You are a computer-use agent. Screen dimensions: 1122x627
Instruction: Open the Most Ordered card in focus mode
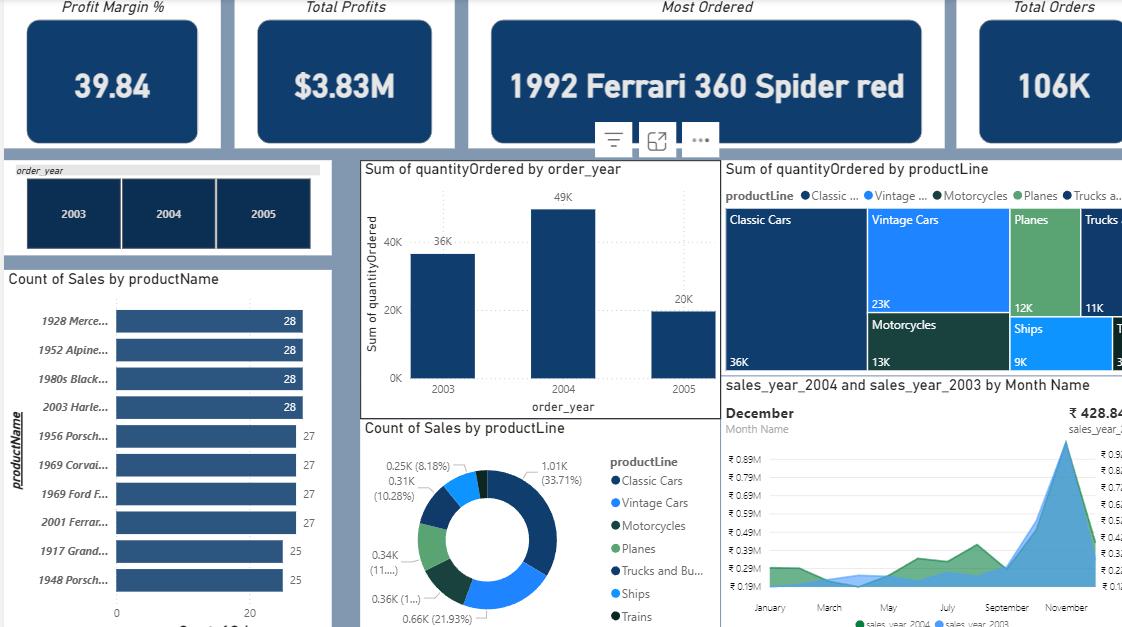[656, 140]
